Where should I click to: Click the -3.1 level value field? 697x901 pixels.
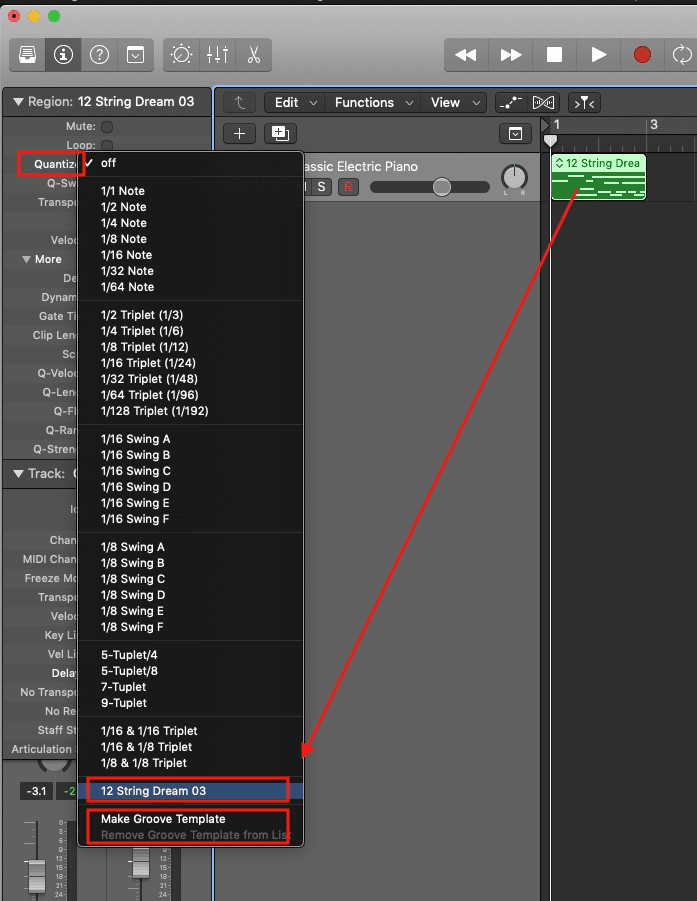coord(37,791)
